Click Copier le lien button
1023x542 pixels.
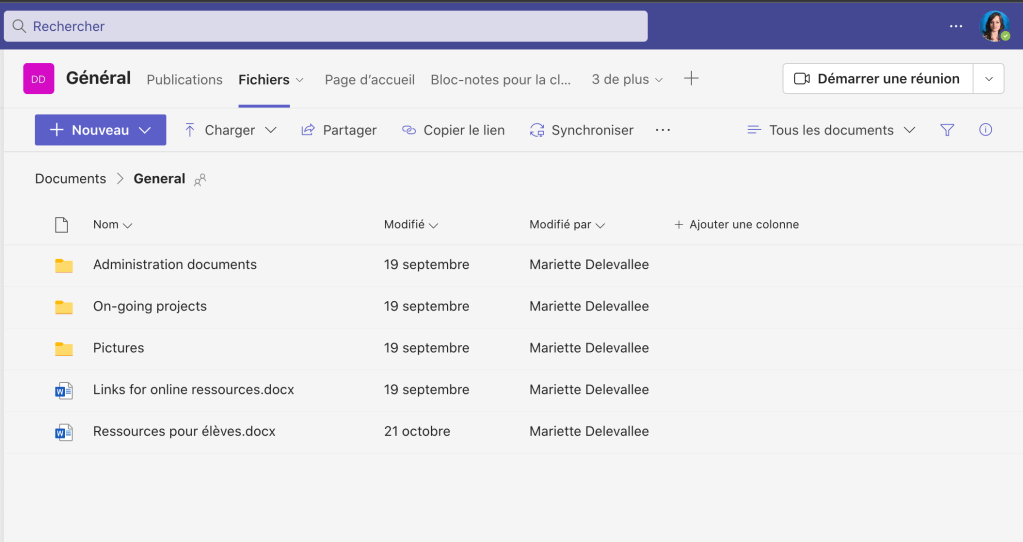tap(453, 130)
